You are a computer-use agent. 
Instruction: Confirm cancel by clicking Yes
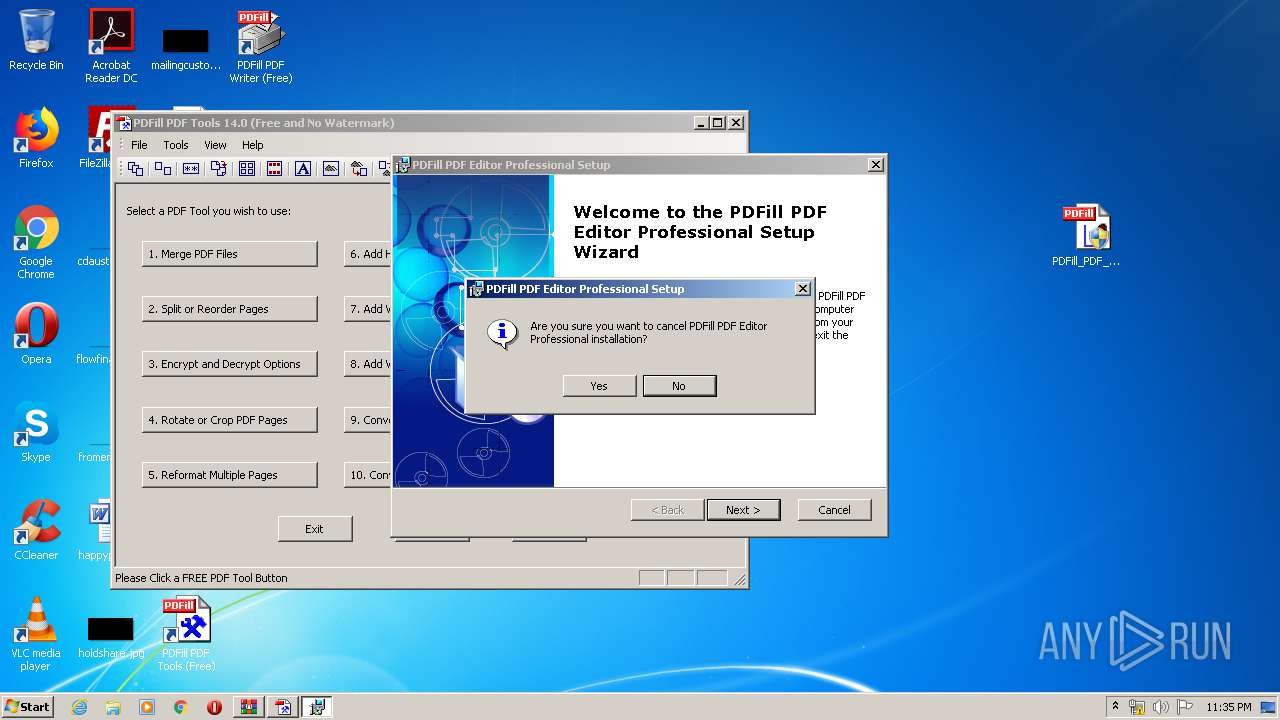[599, 386]
